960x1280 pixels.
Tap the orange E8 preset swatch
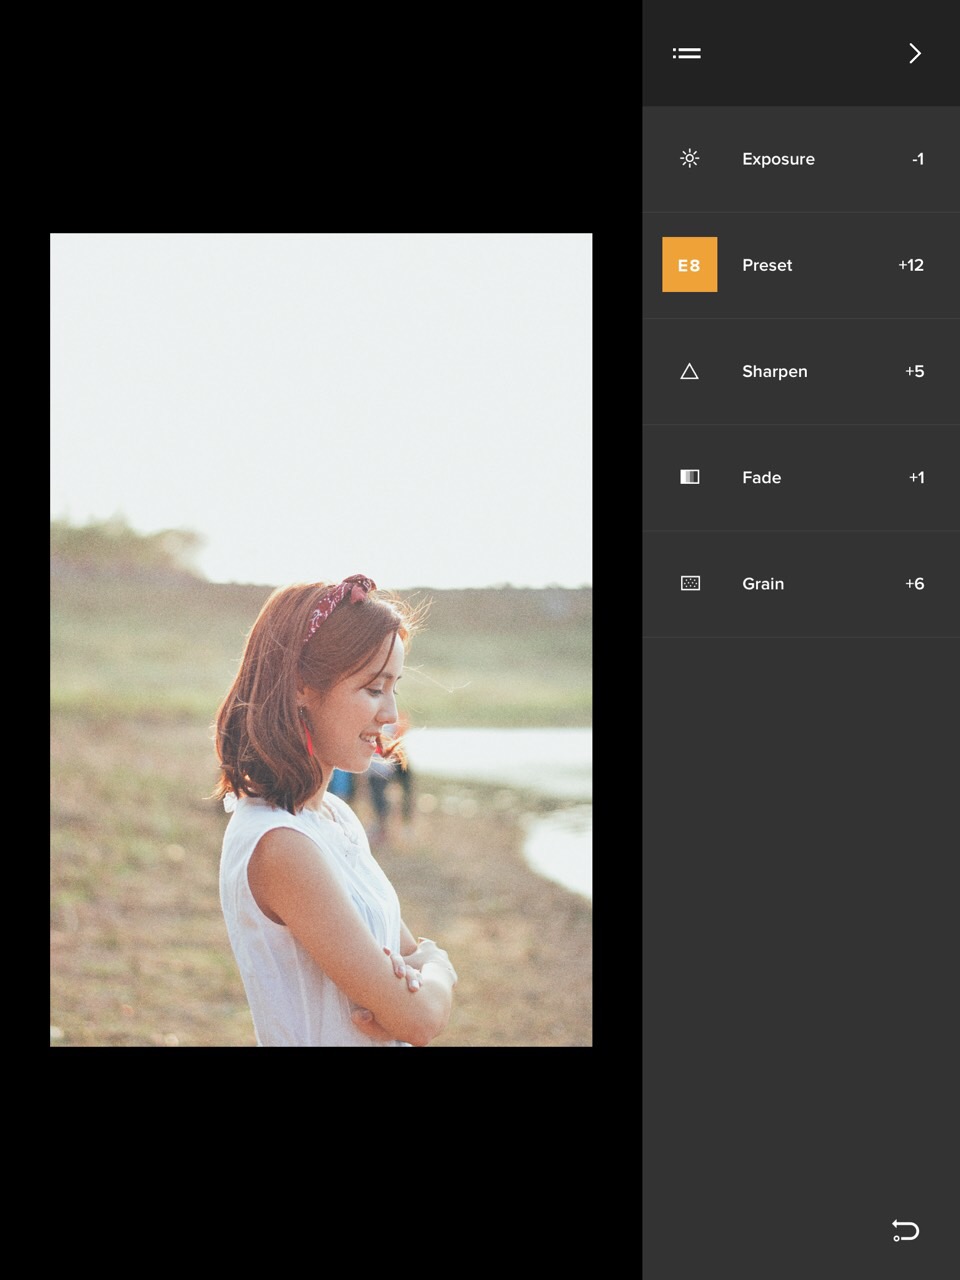coord(689,264)
